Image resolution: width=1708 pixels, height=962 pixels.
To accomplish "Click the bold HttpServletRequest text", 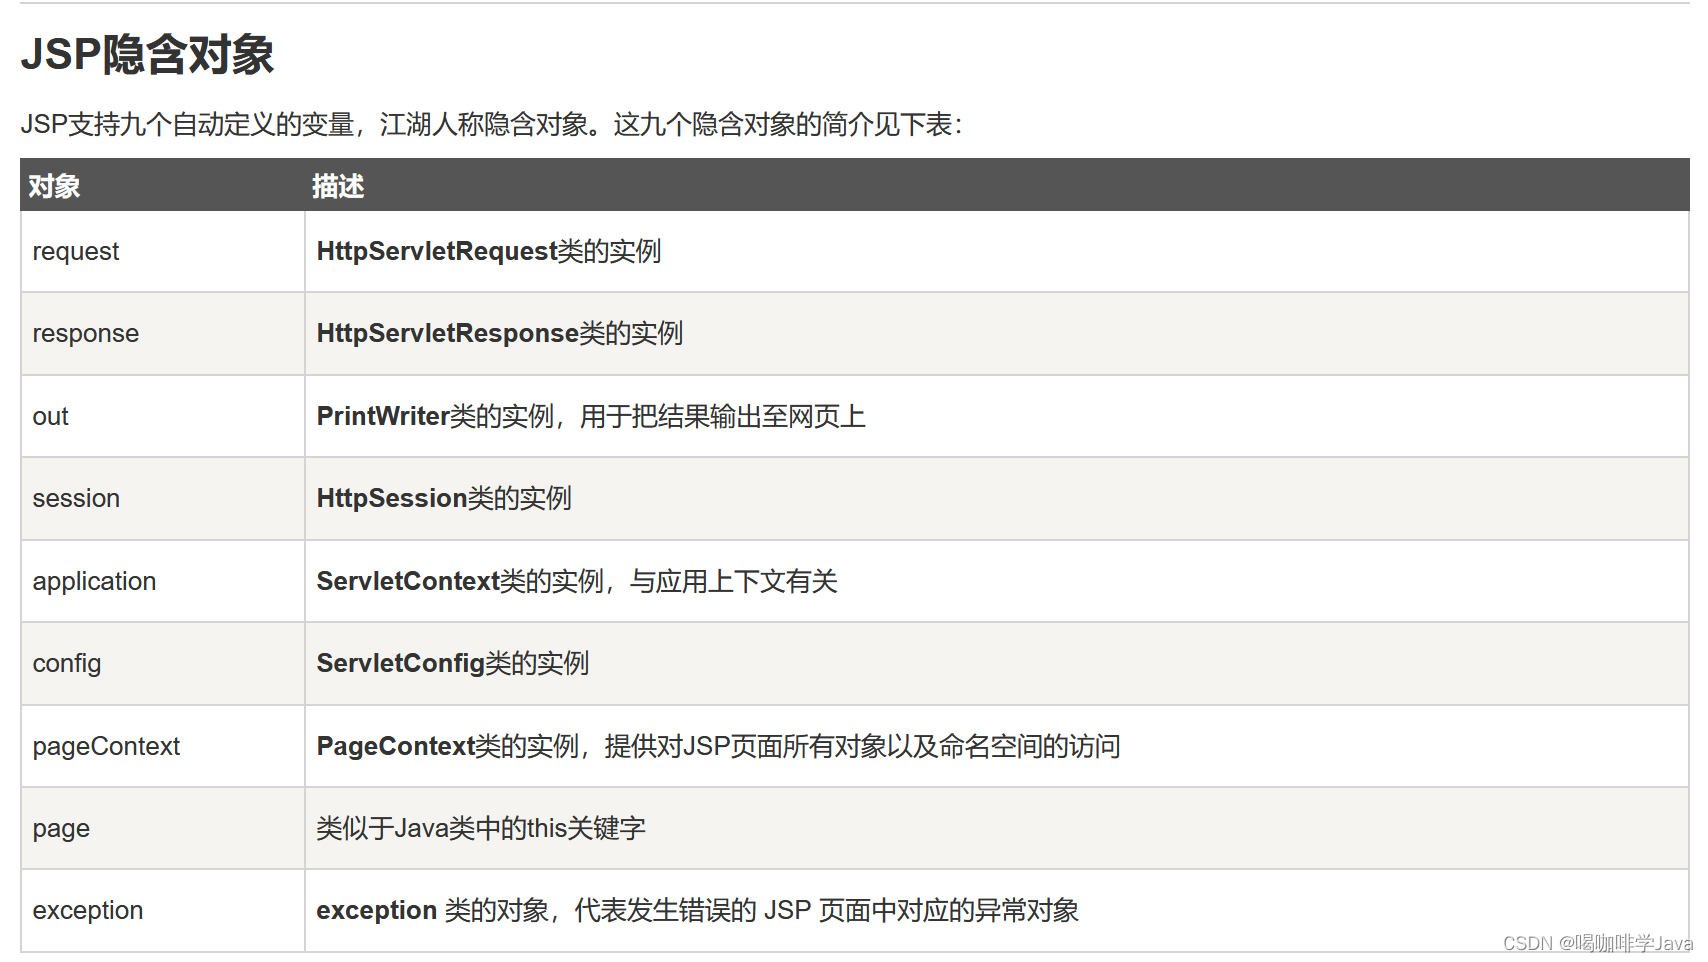I will (x=435, y=251).
